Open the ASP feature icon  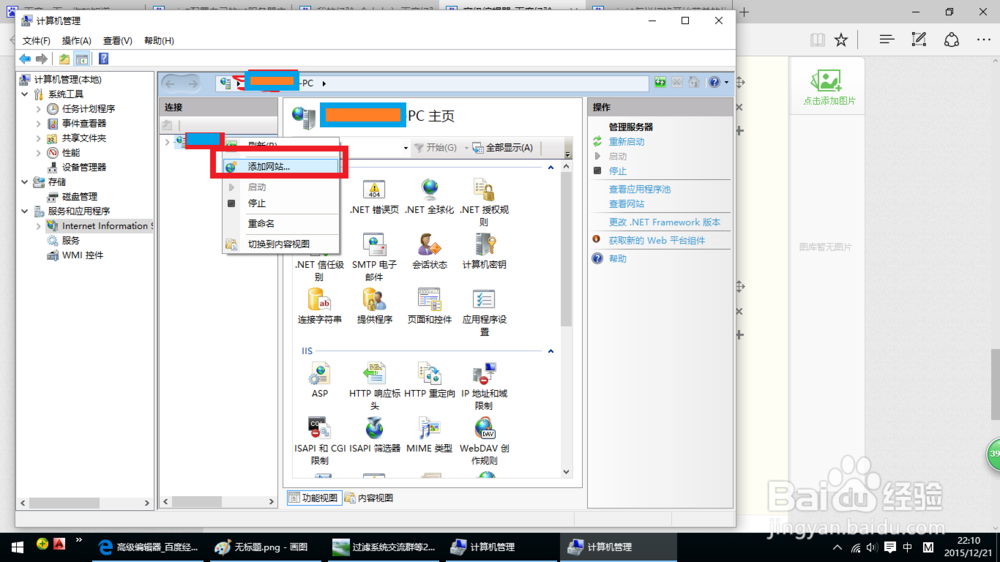320,380
